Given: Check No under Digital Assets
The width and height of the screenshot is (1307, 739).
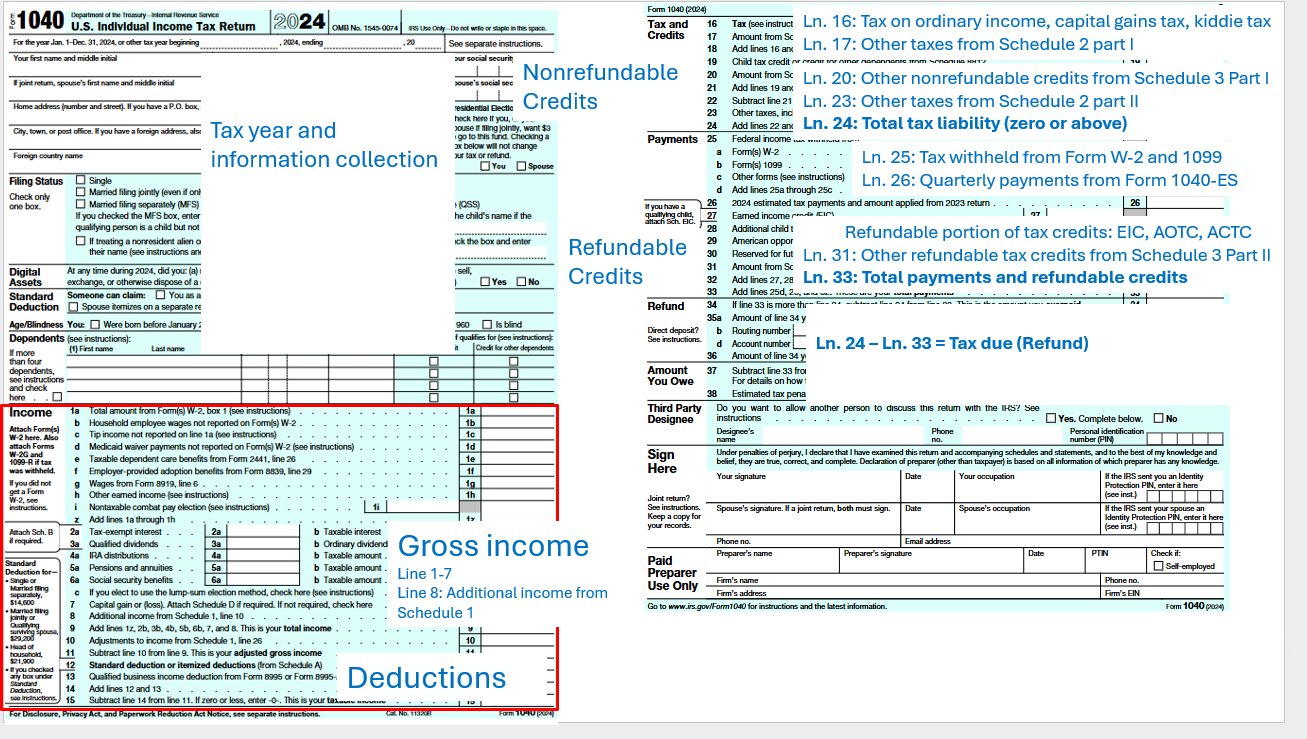Looking at the screenshot, I should (x=521, y=282).
